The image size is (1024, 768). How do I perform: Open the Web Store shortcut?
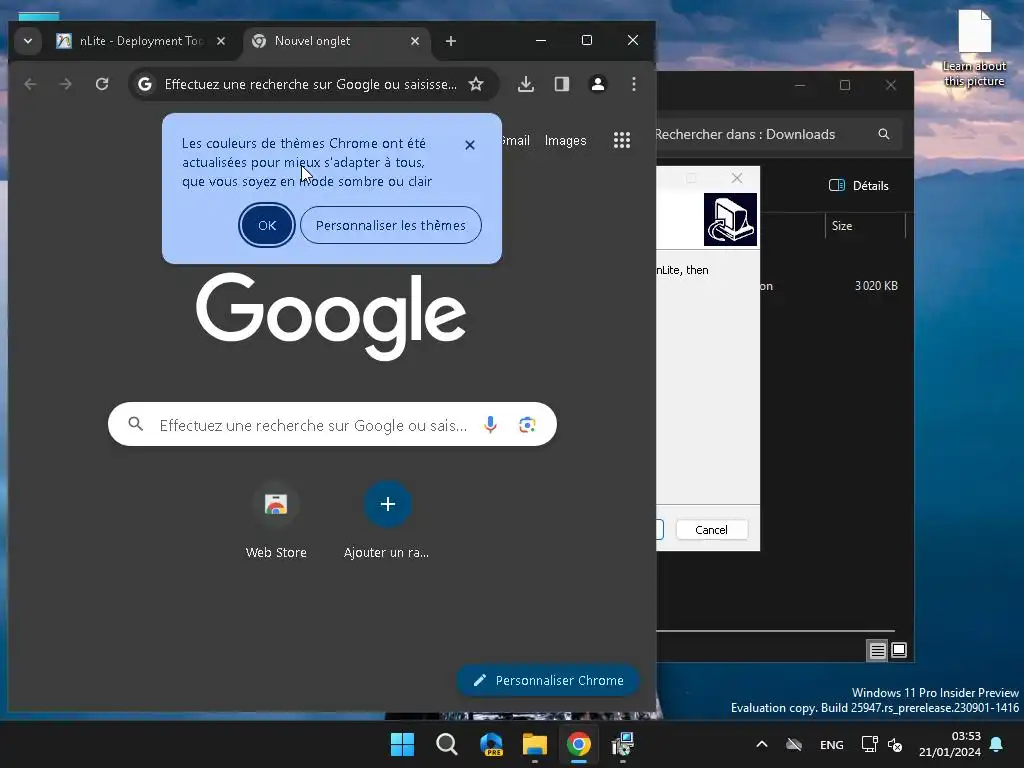276,519
